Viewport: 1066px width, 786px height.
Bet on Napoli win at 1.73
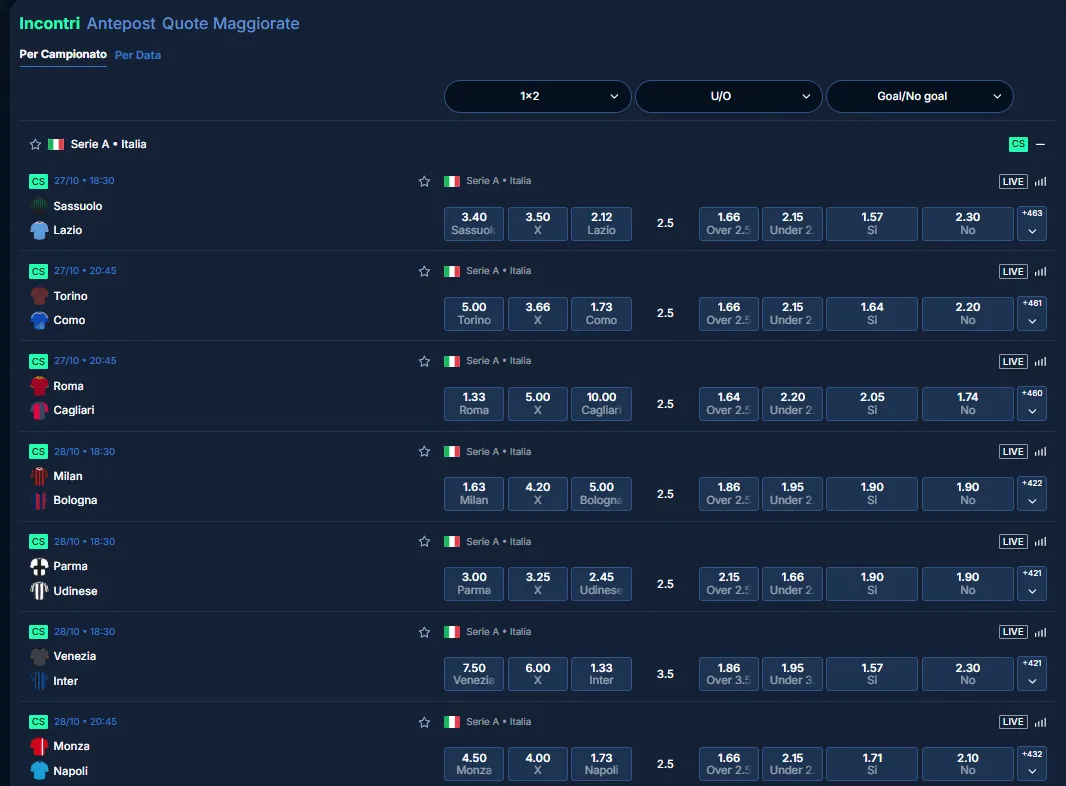pos(602,764)
